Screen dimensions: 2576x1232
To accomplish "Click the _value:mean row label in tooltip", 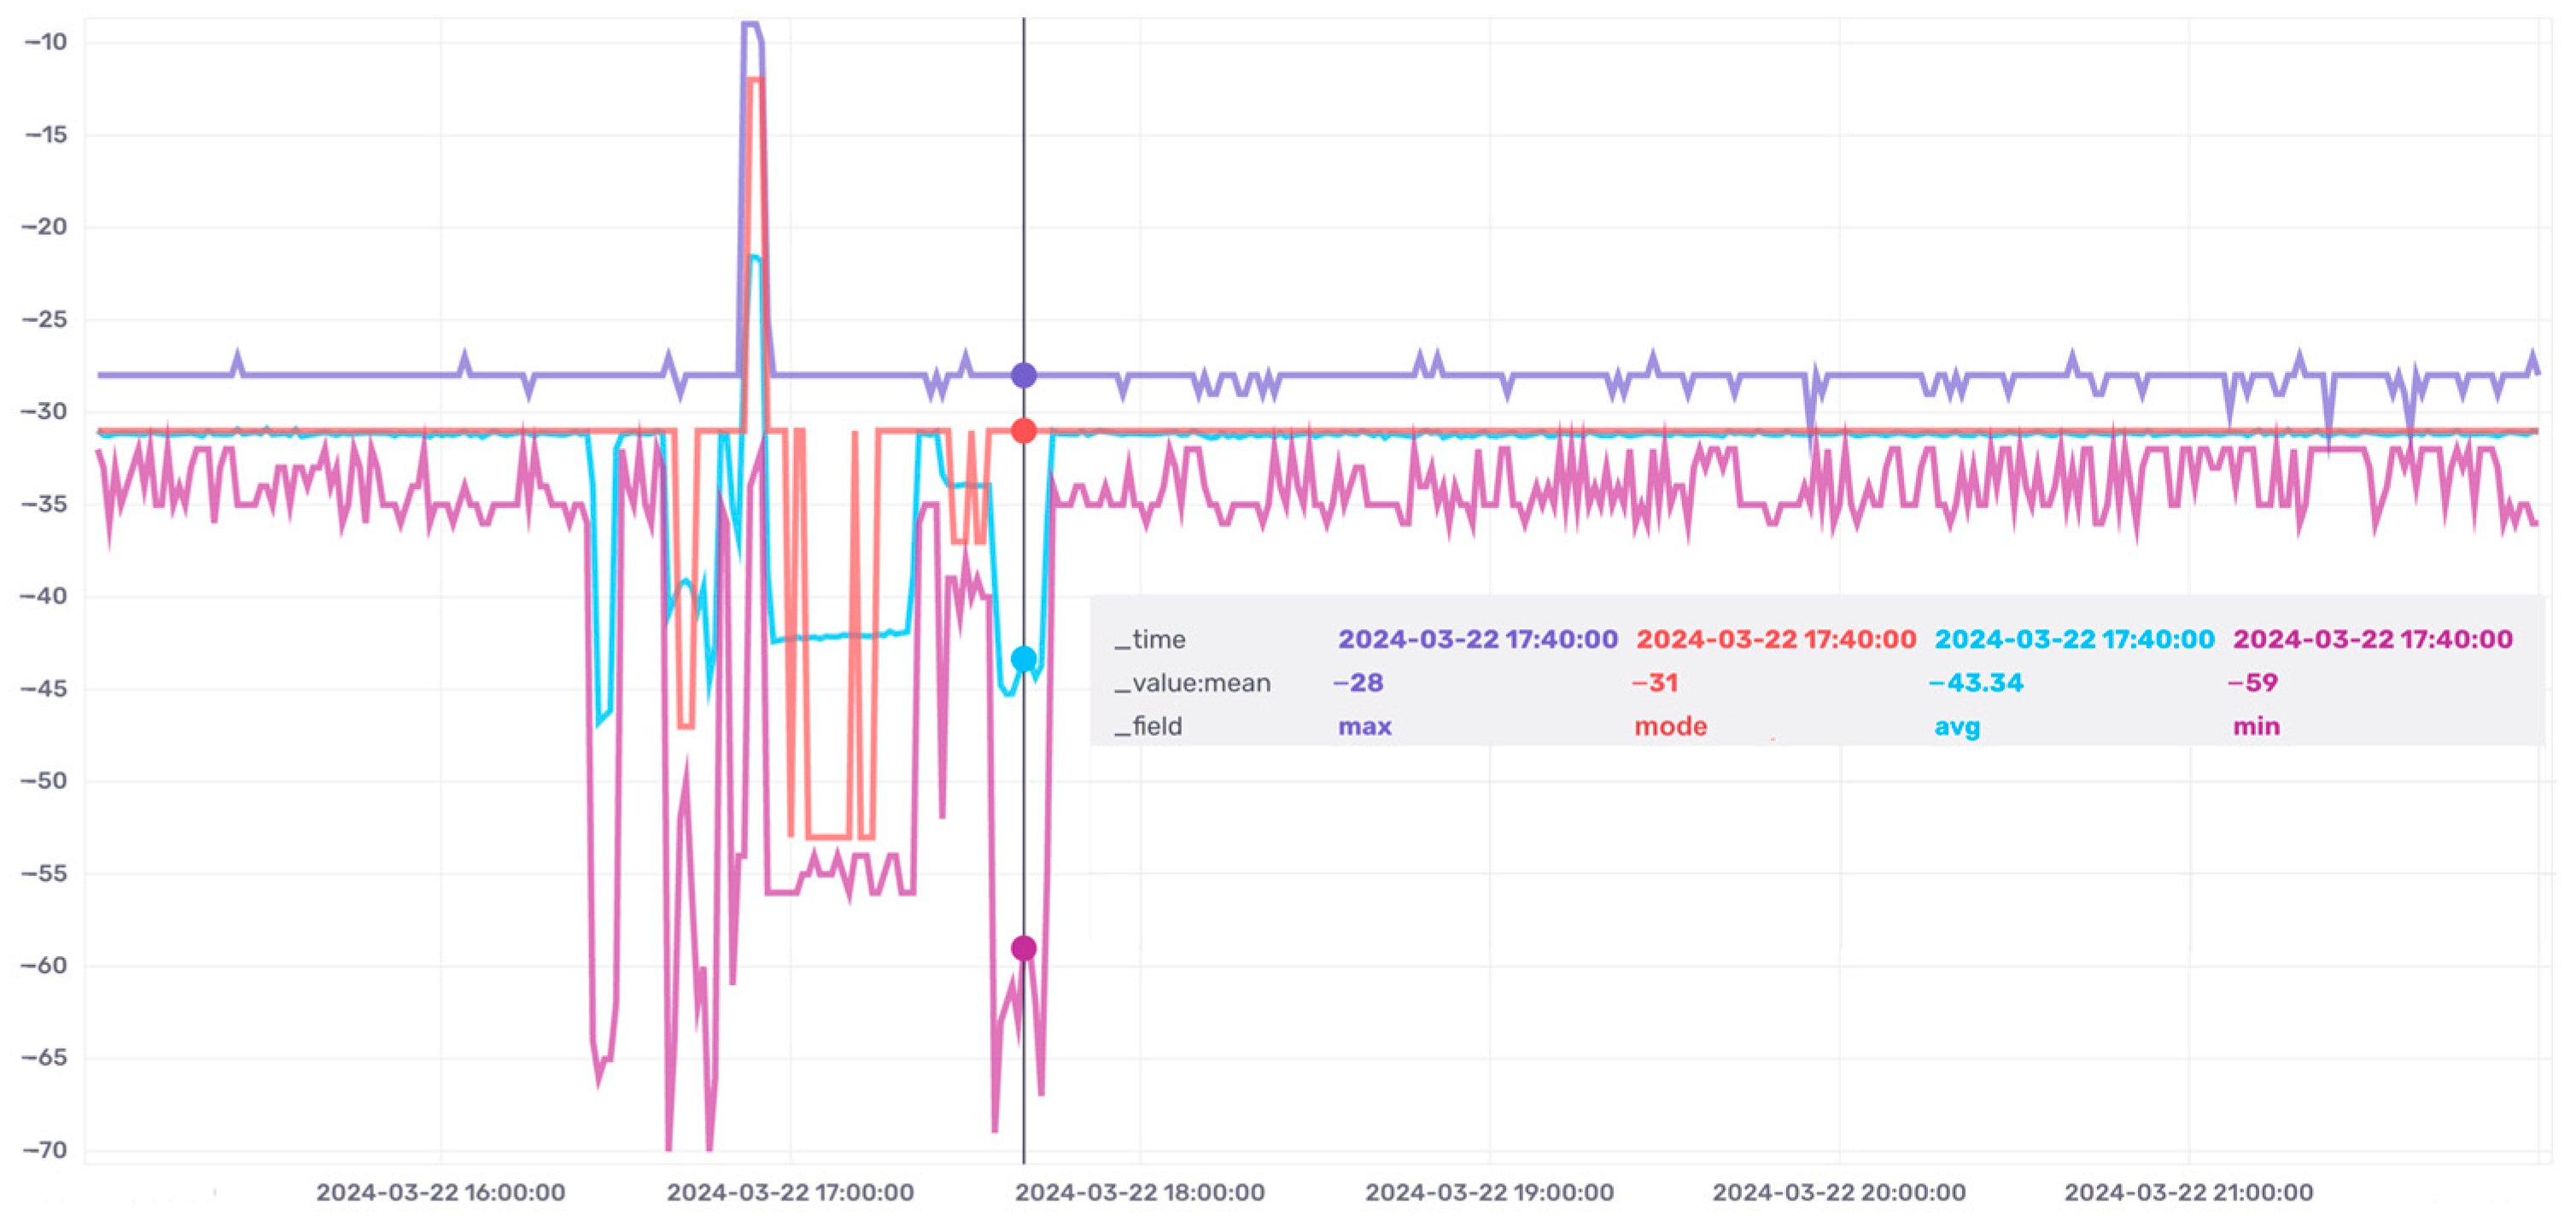I will pyautogui.click(x=1192, y=683).
